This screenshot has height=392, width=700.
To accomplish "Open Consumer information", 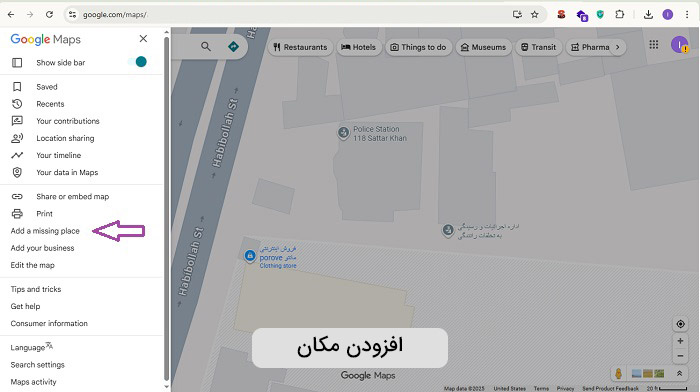I will click(x=49, y=323).
